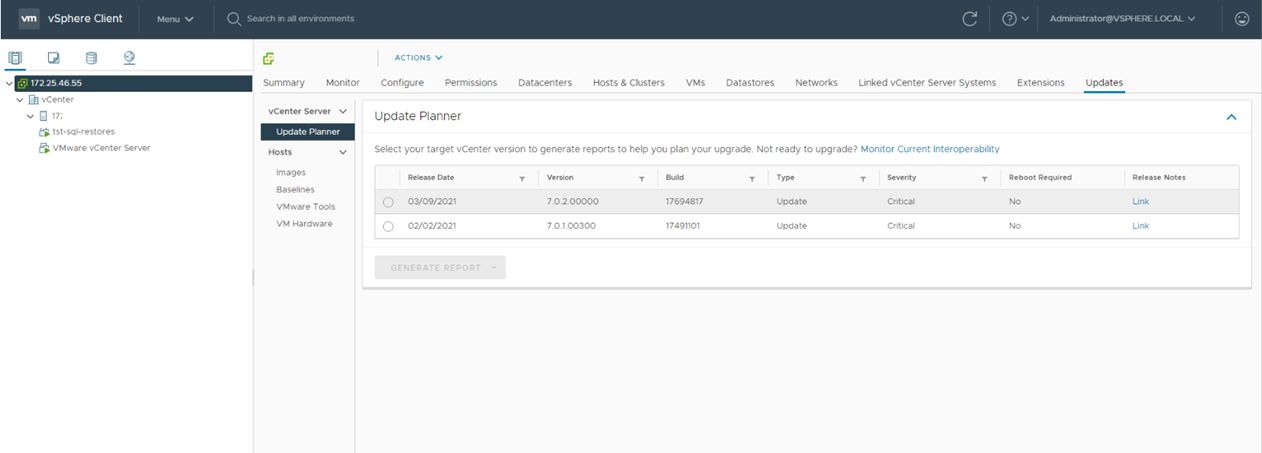Viewport: 1262px width, 453px height.
Task: Filter the Type column
Action: pyautogui.click(x=862, y=178)
